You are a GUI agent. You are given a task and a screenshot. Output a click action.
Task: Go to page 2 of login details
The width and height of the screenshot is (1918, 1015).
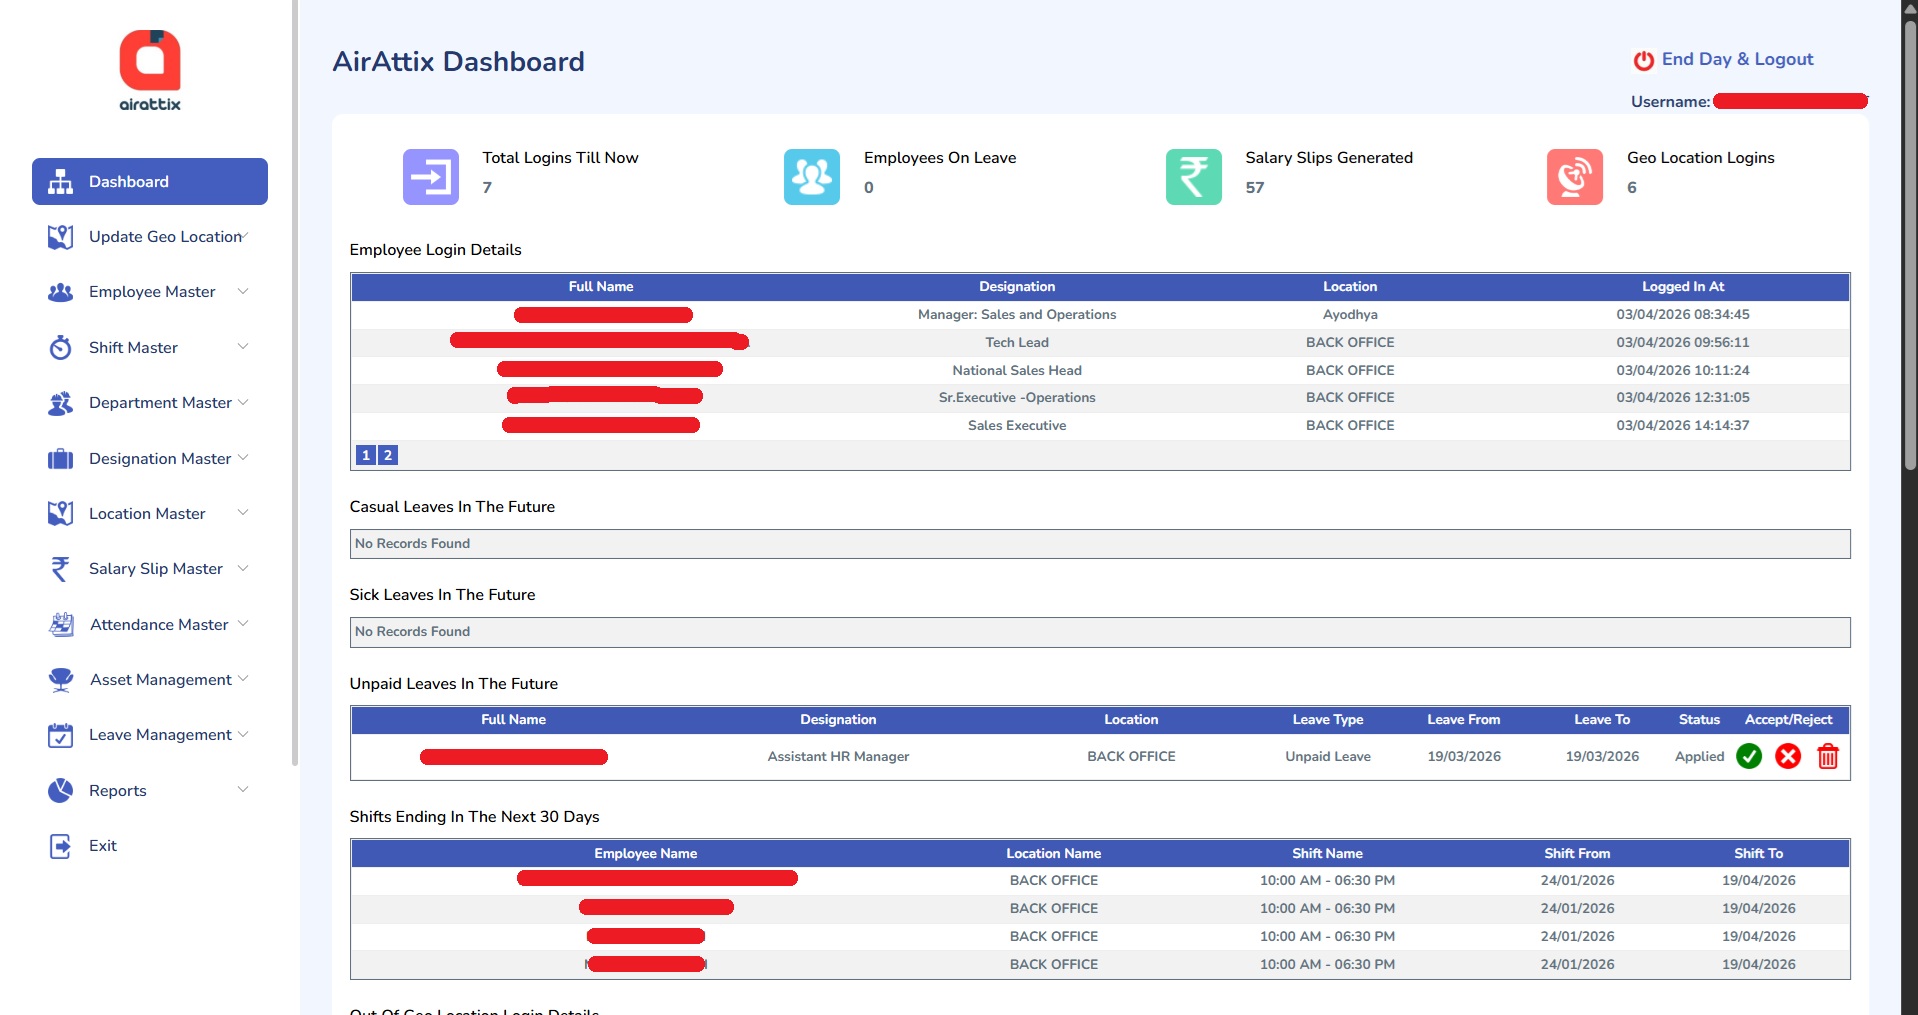[x=388, y=455]
